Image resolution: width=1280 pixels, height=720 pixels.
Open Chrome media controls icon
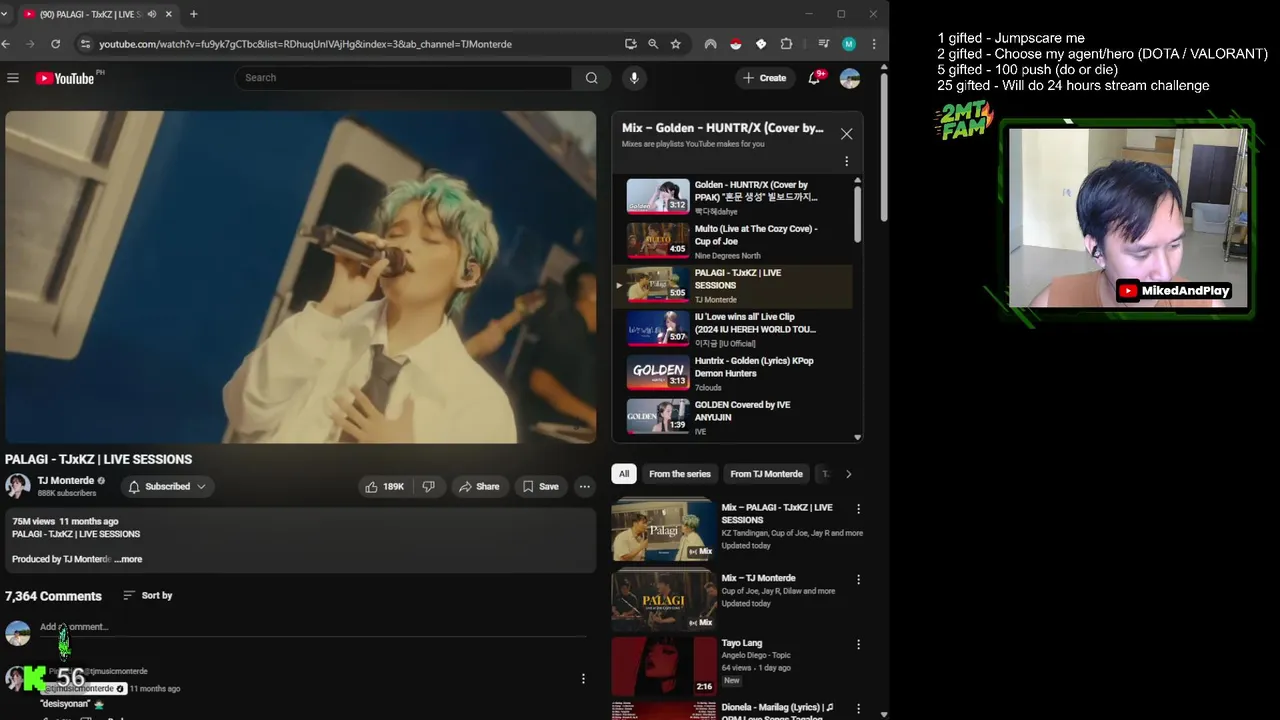pyautogui.click(x=823, y=44)
